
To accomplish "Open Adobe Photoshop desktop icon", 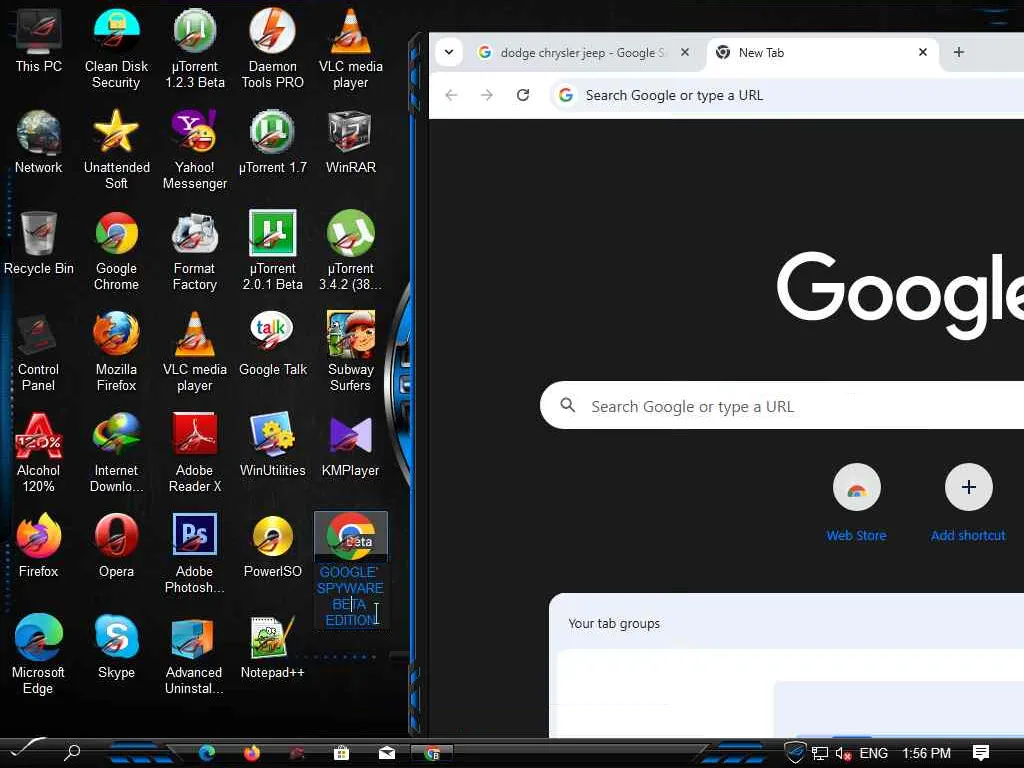I will [195, 553].
